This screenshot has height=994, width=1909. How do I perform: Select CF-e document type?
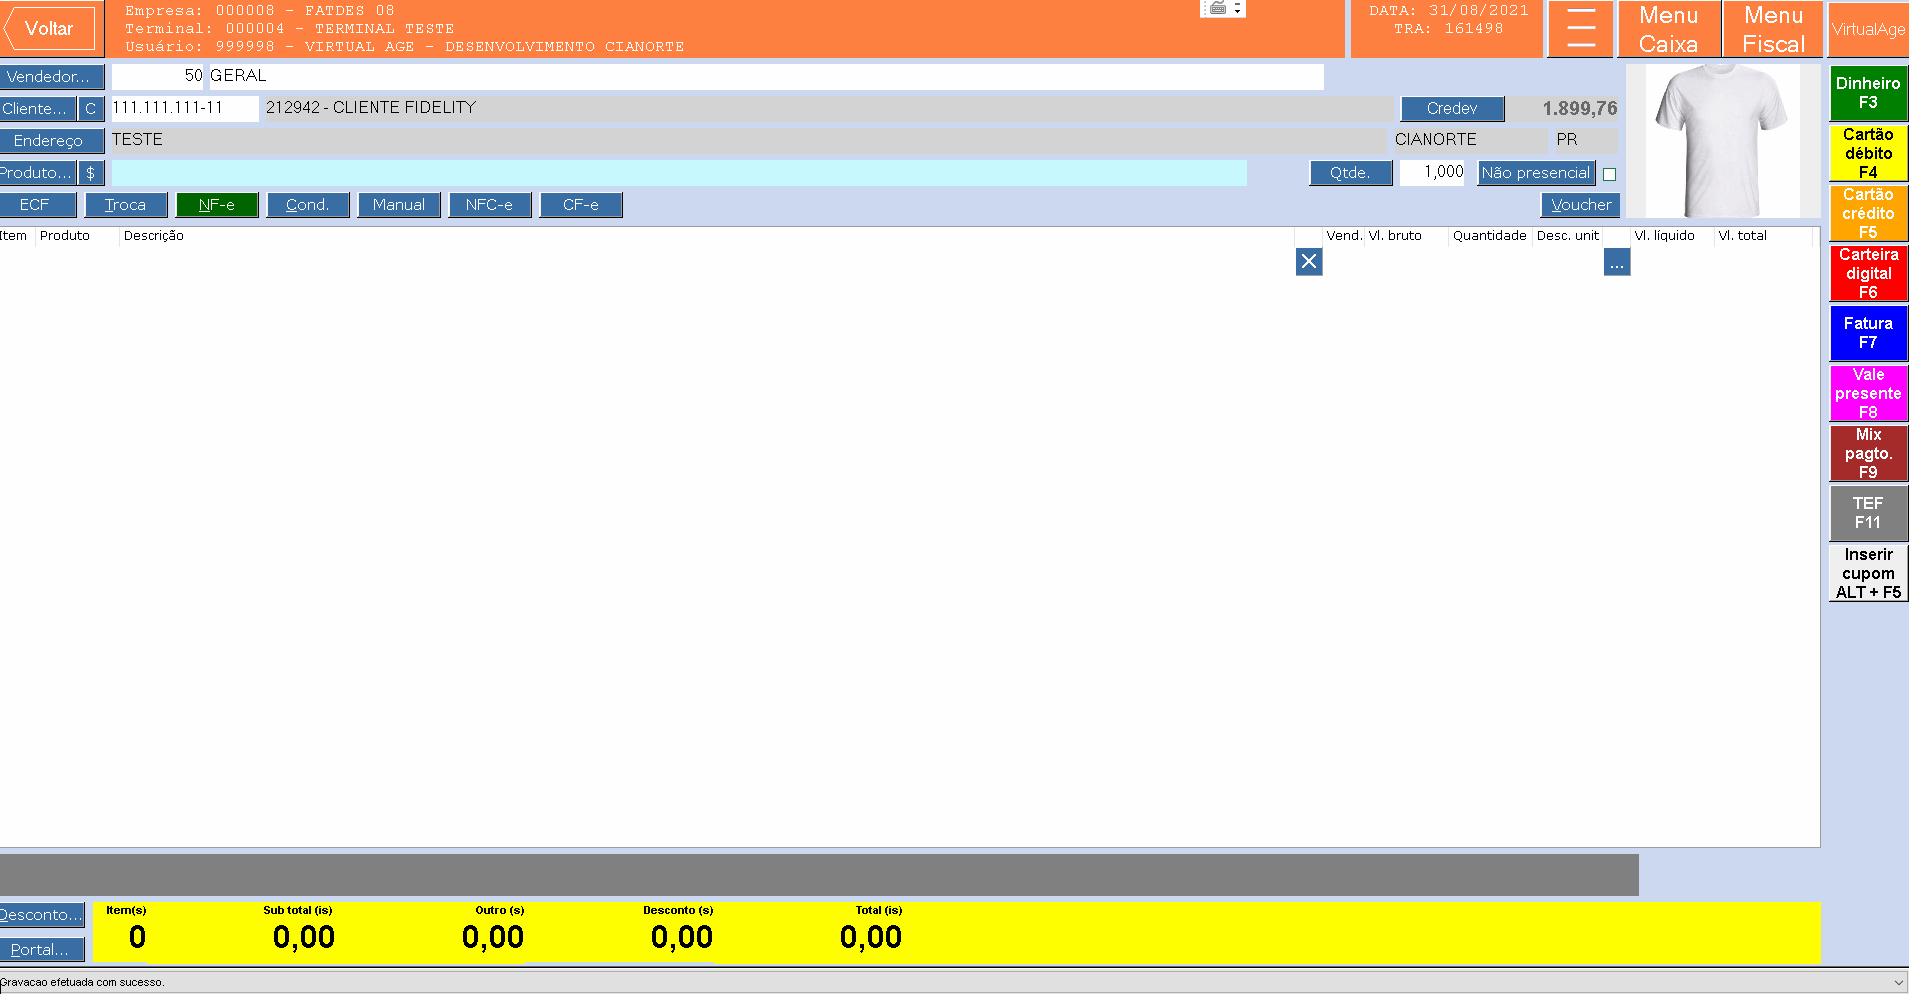pos(581,205)
